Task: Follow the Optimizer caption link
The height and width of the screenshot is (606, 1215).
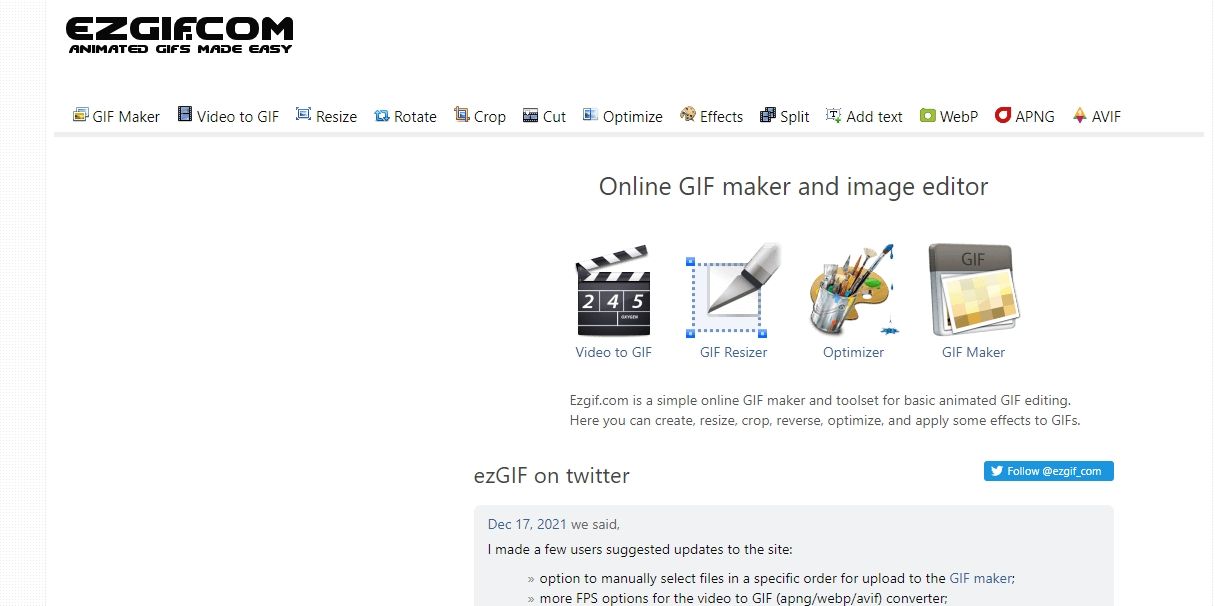Action: coord(853,352)
